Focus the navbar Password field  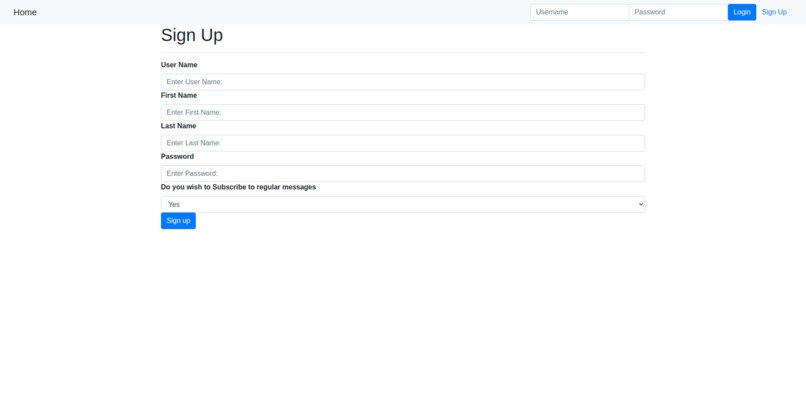coord(678,12)
